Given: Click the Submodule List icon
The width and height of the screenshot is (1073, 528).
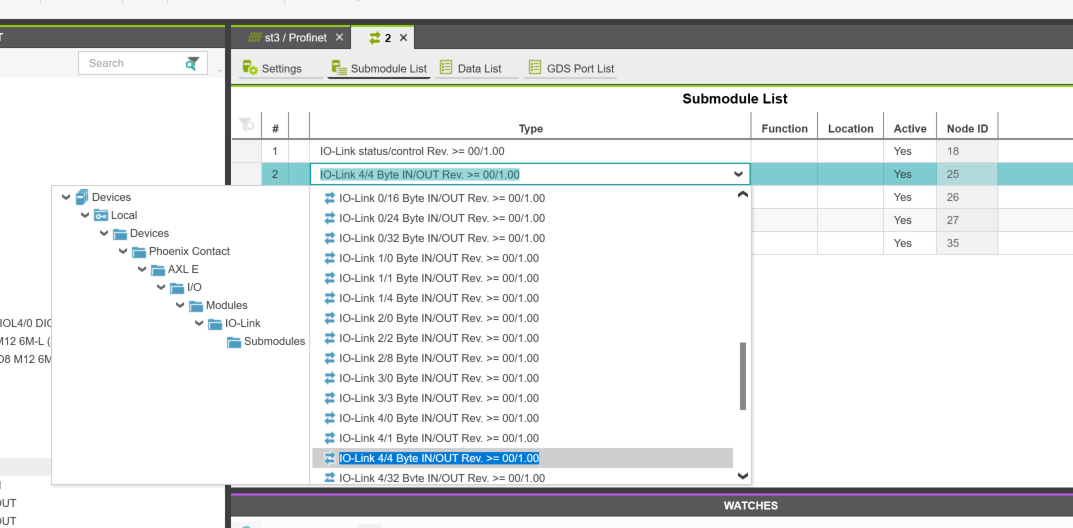Looking at the screenshot, I should (339, 68).
